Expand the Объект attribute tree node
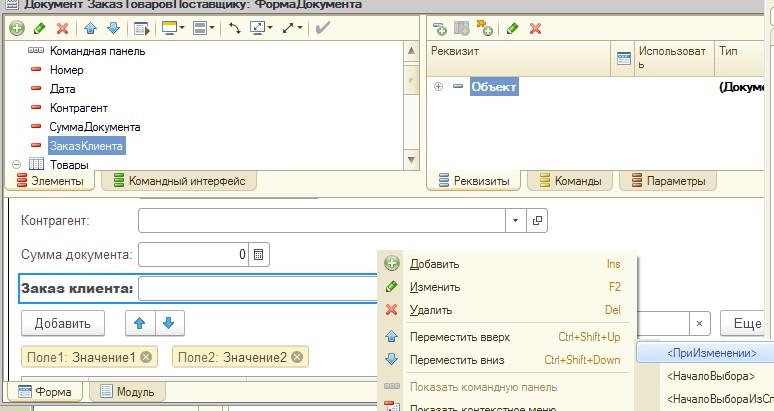The image size is (774, 411). [438, 88]
